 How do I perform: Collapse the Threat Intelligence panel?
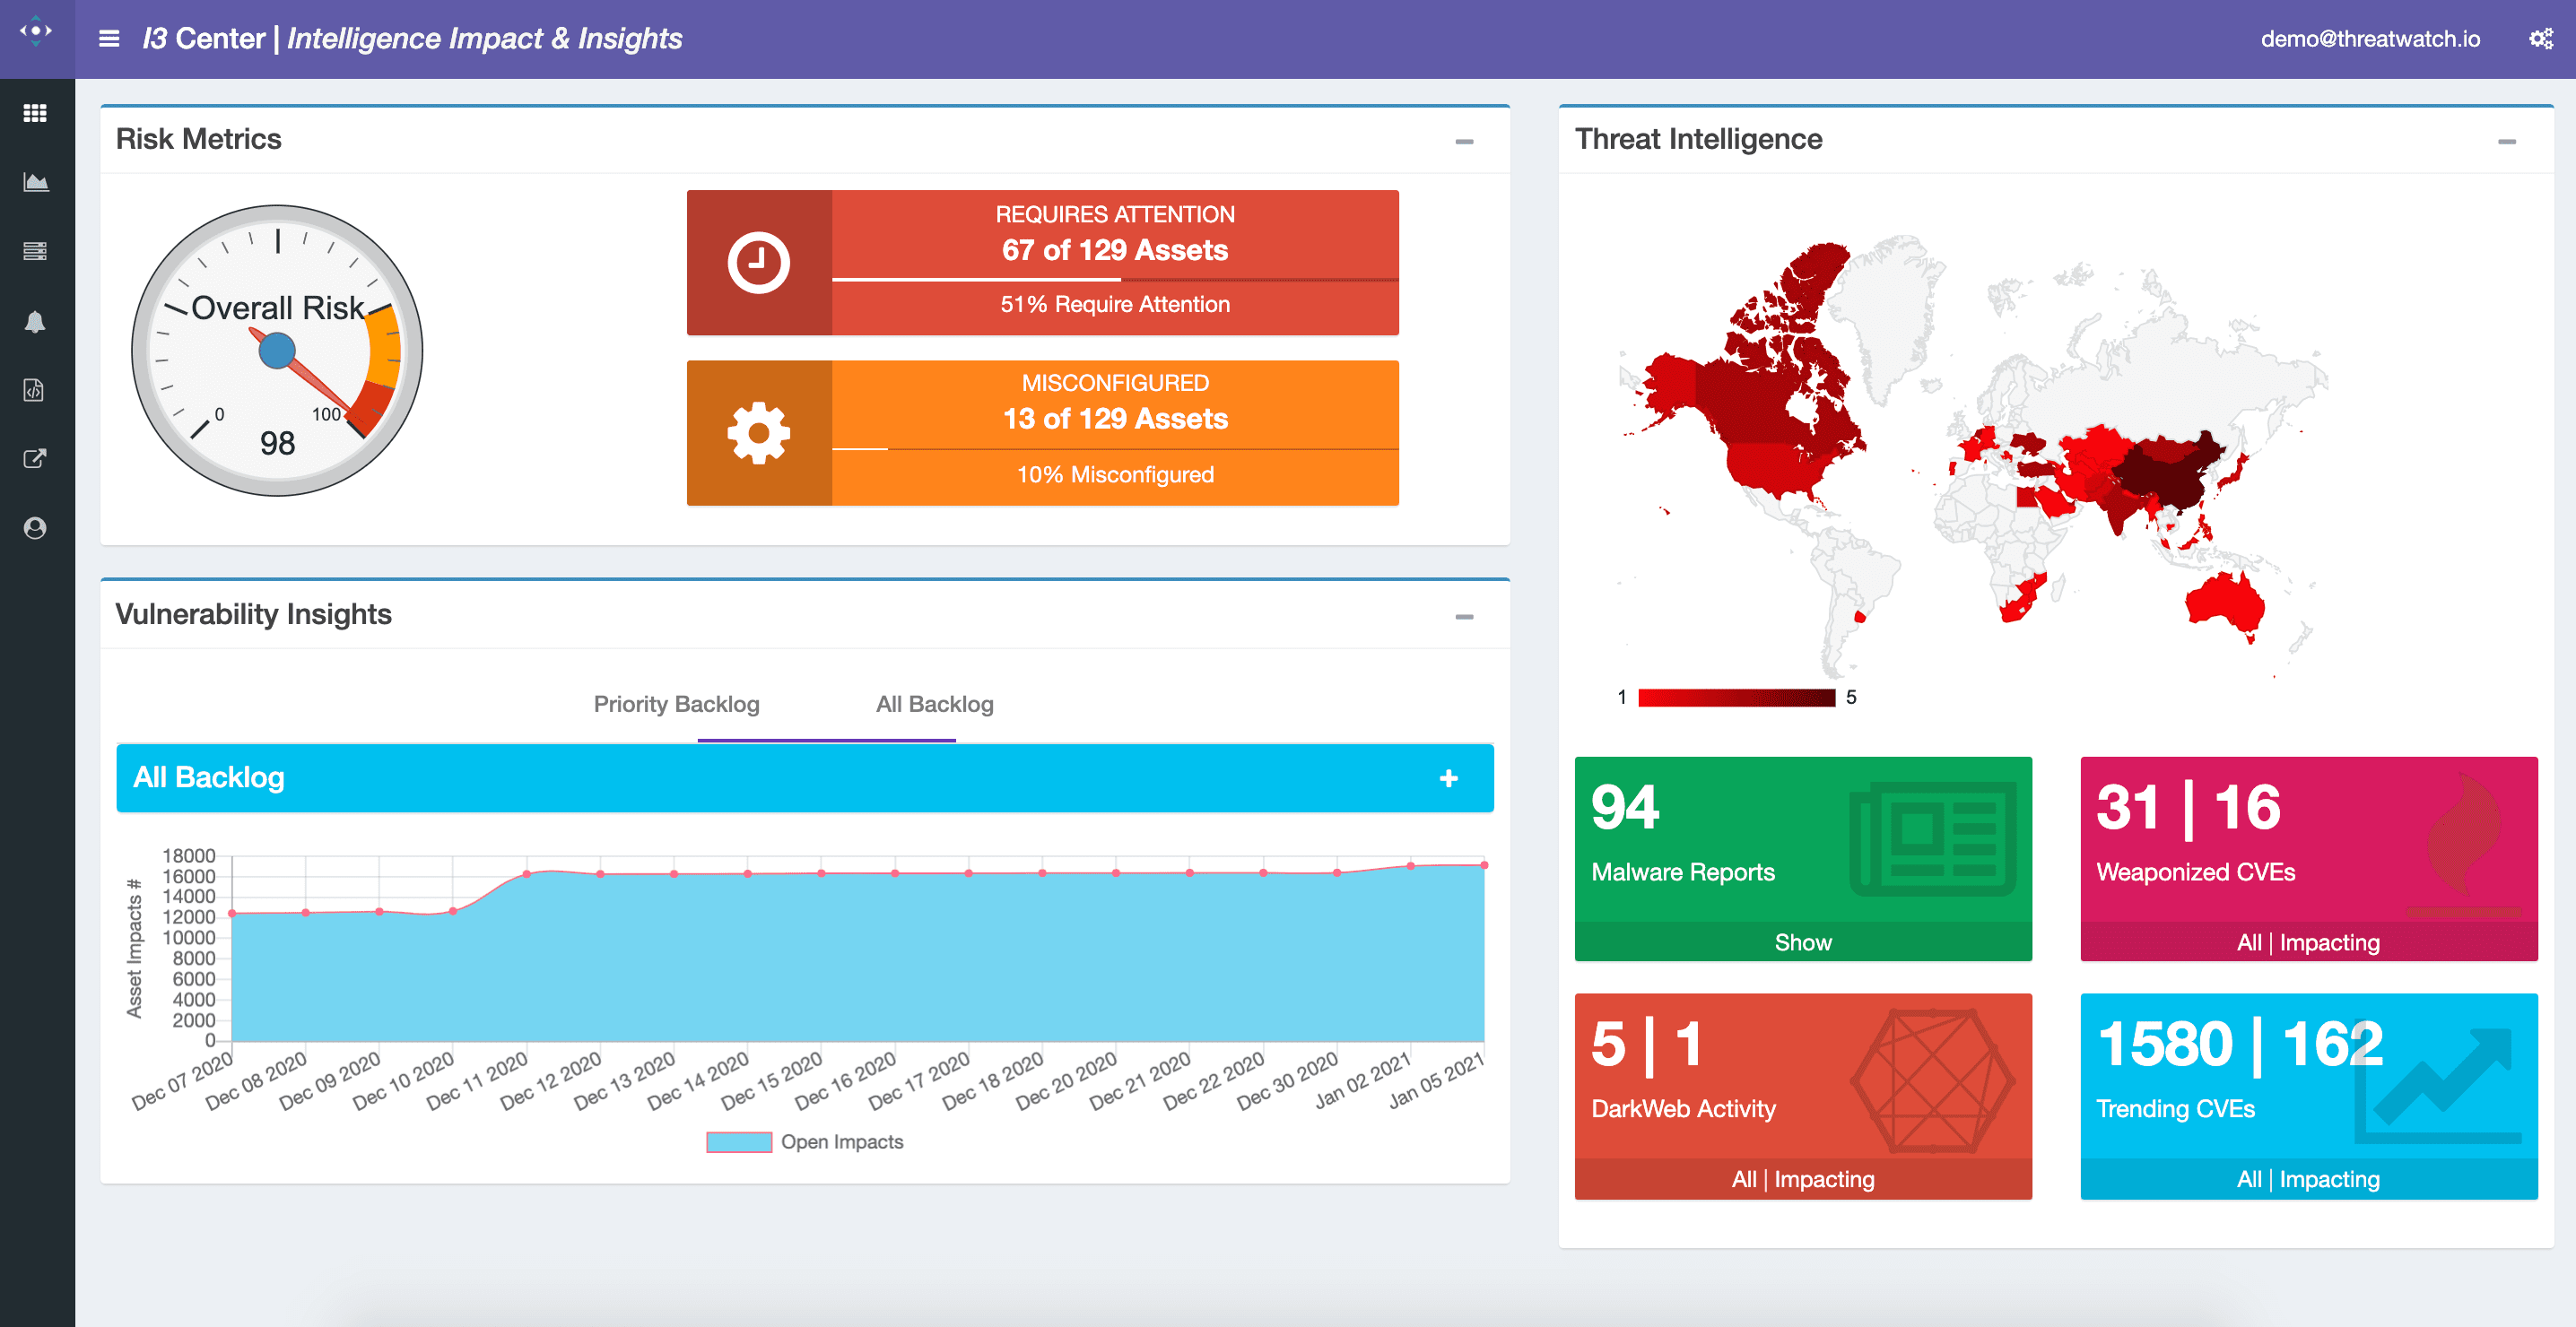click(2506, 142)
